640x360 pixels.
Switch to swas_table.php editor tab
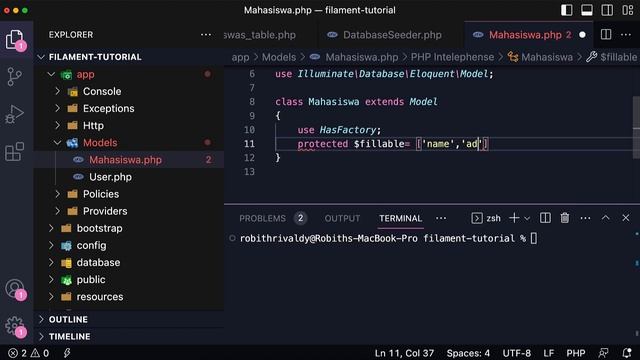(x=260, y=35)
